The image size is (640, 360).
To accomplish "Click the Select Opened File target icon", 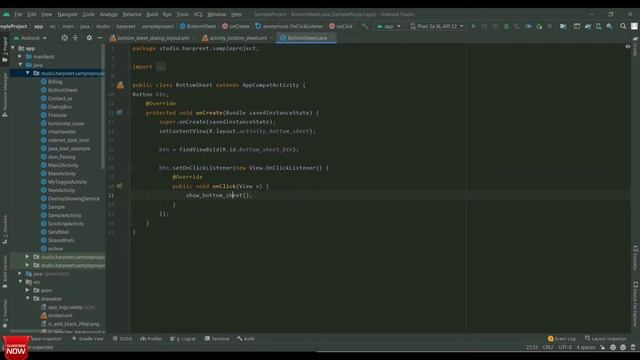I will pyautogui.click(x=64, y=38).
